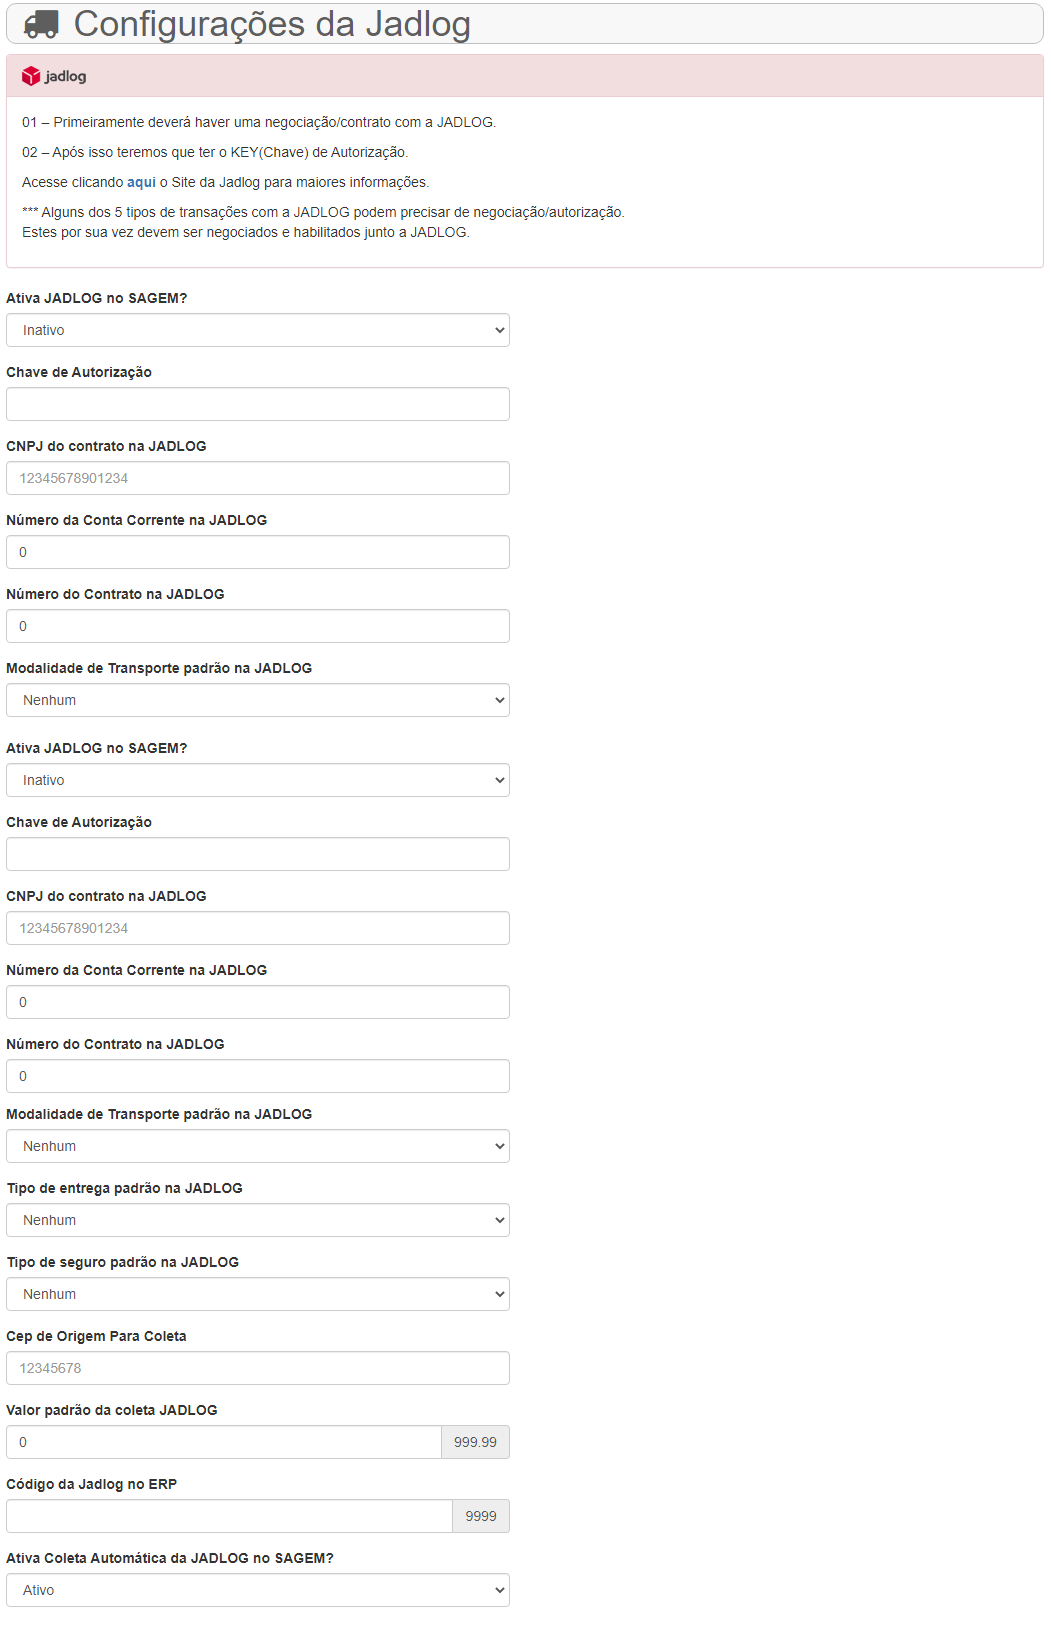Screen dimensions: 1051x1639
Task: Open the 'aqui' link to the Jadlog site
Action: (x=141, y=182)
